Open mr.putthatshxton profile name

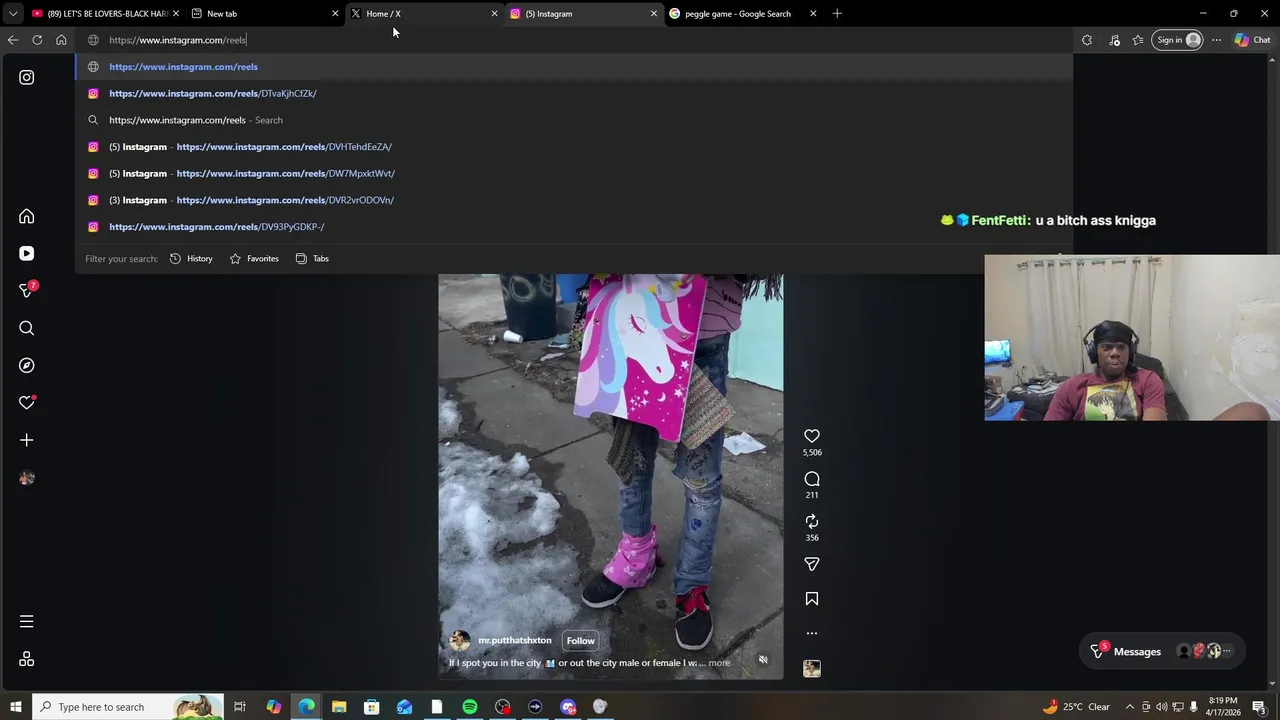(x=515, y=640)
